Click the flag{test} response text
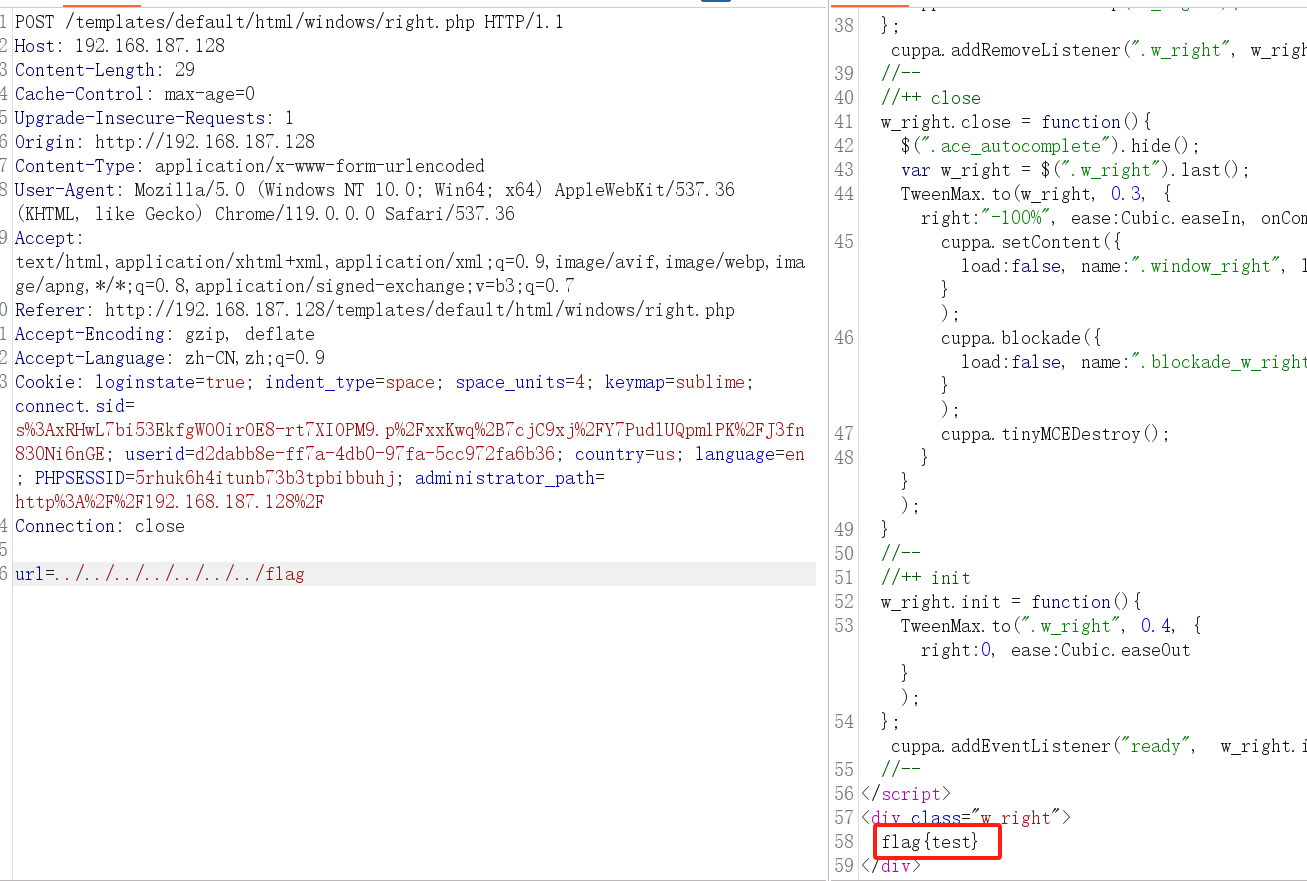Screen dimensions: 1307x881 (931, 841)
